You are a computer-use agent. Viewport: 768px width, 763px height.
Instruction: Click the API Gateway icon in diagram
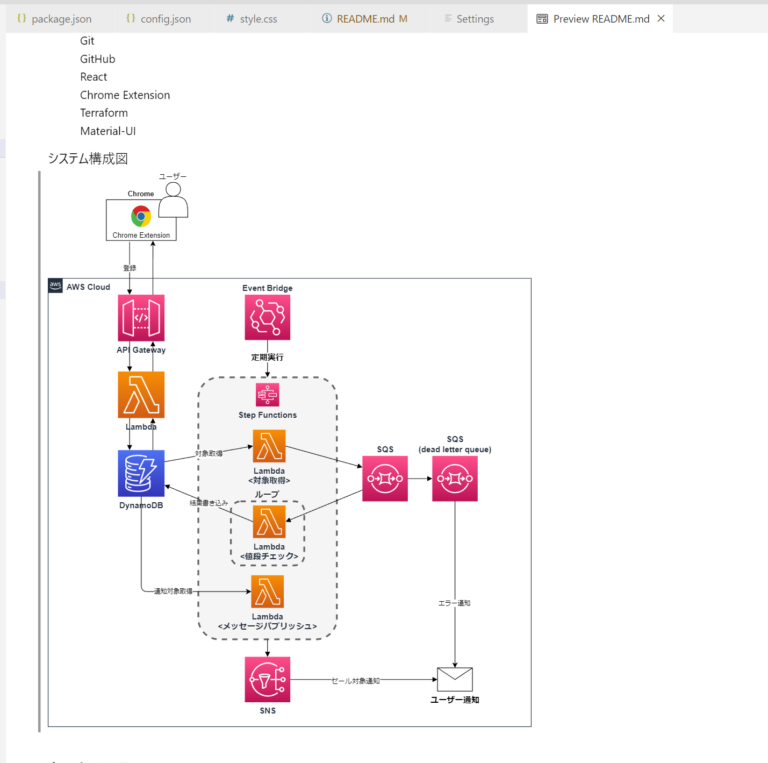click(141, 318)
